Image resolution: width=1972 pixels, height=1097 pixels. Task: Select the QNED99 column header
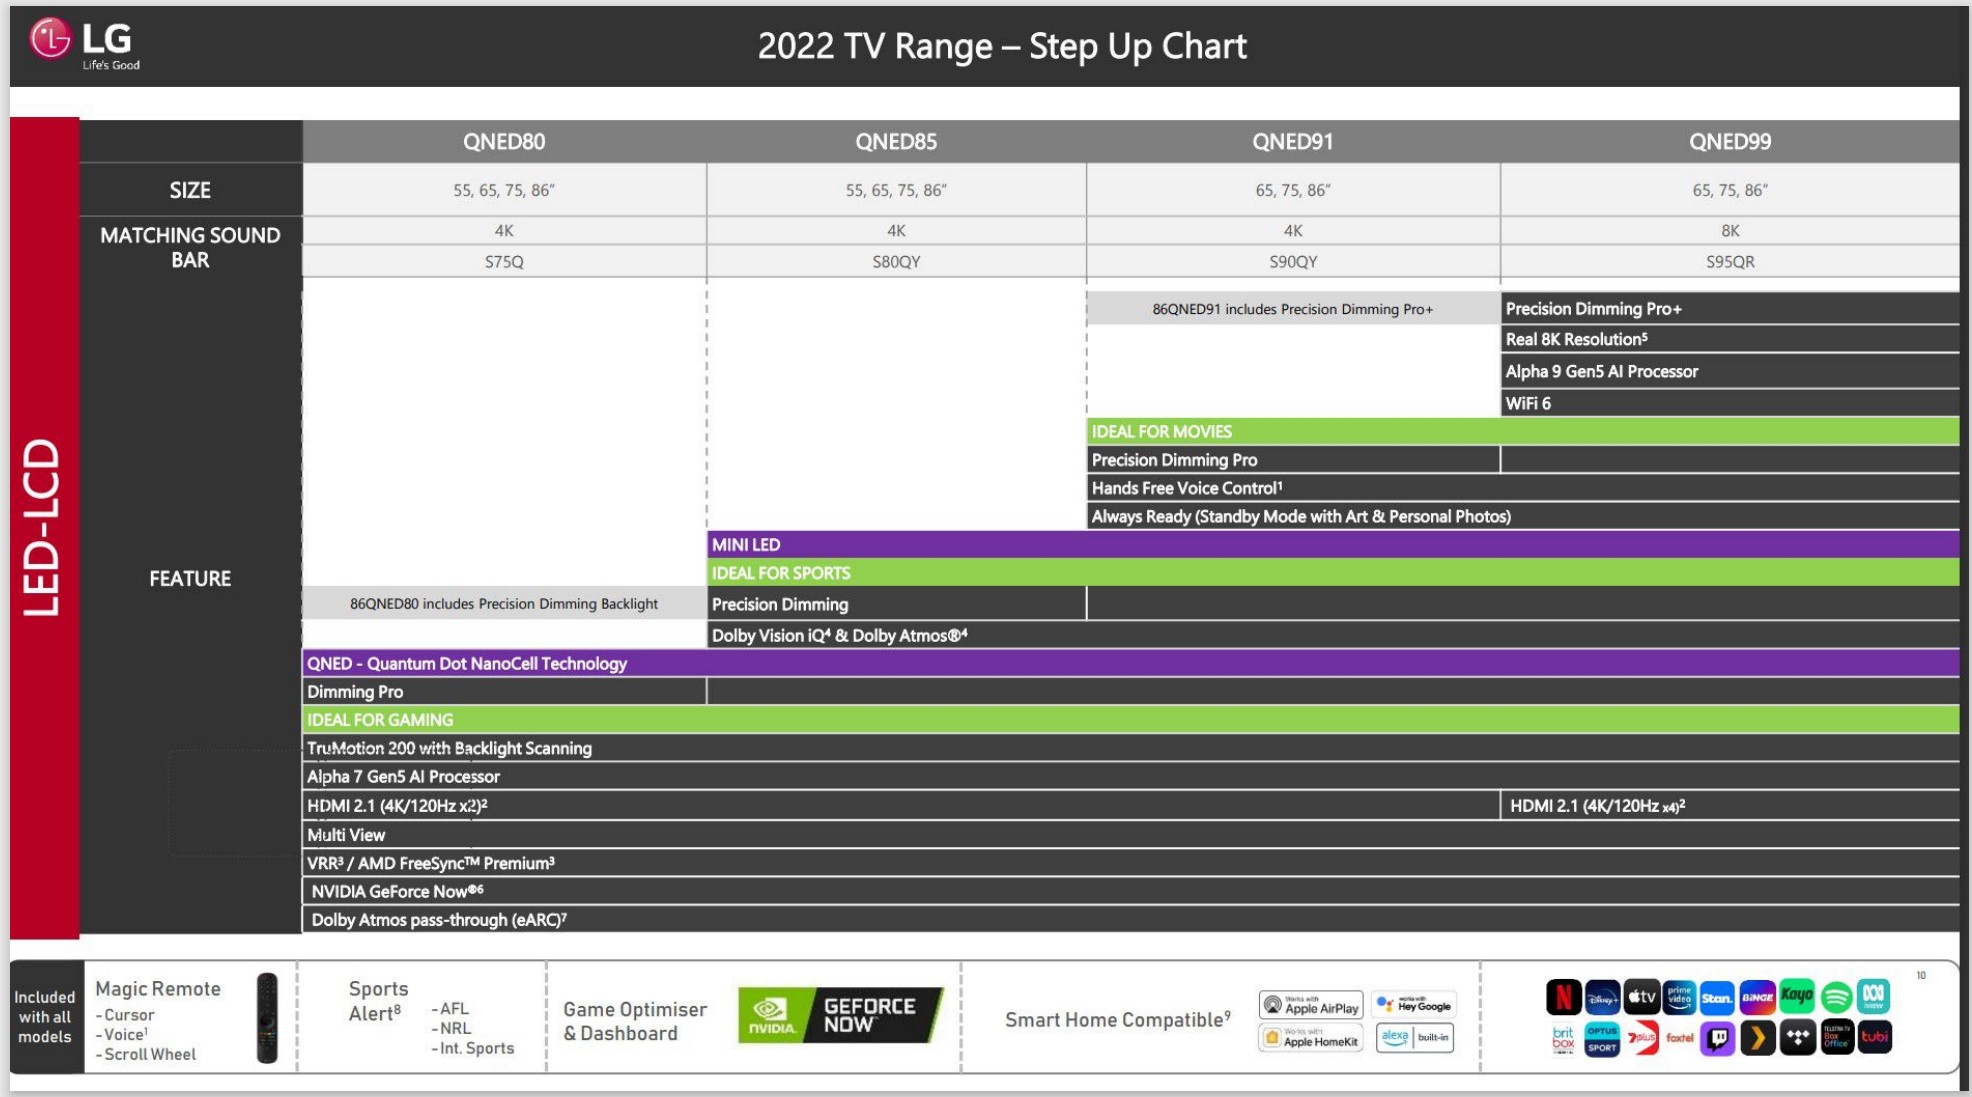[1729, 142]
